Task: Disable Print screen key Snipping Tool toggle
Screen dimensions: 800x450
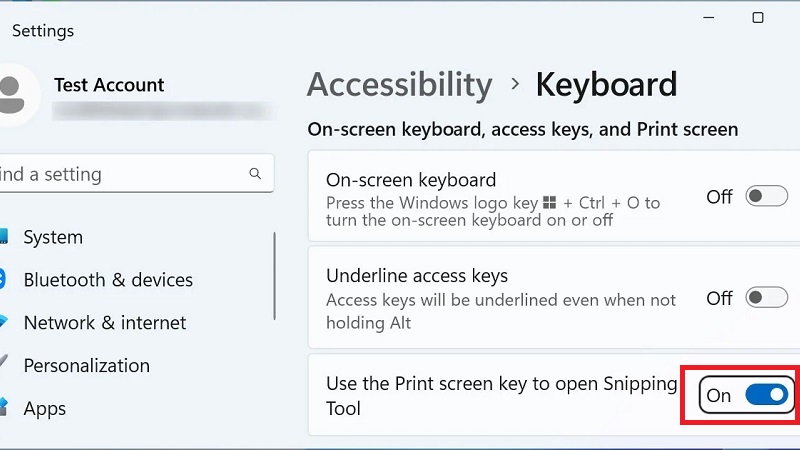Action: click(767, 395)
